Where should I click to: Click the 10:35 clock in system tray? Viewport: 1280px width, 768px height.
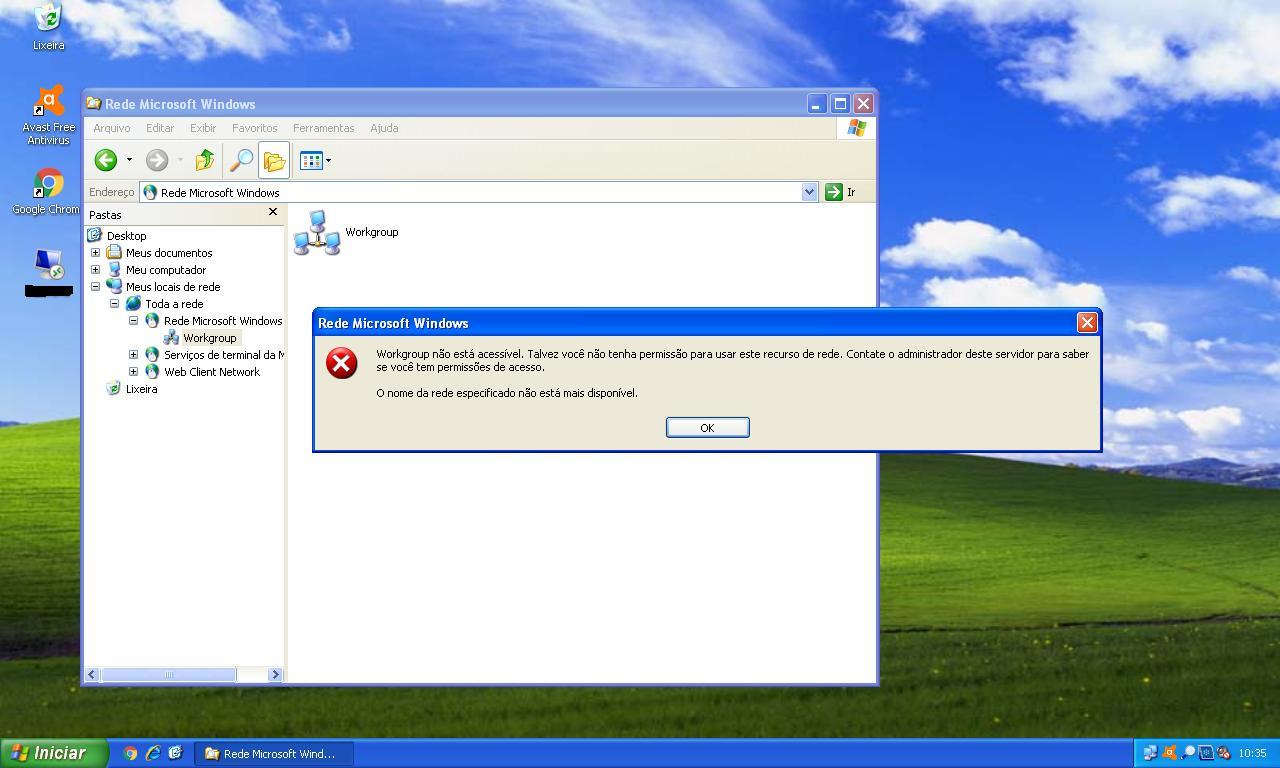1252,753
